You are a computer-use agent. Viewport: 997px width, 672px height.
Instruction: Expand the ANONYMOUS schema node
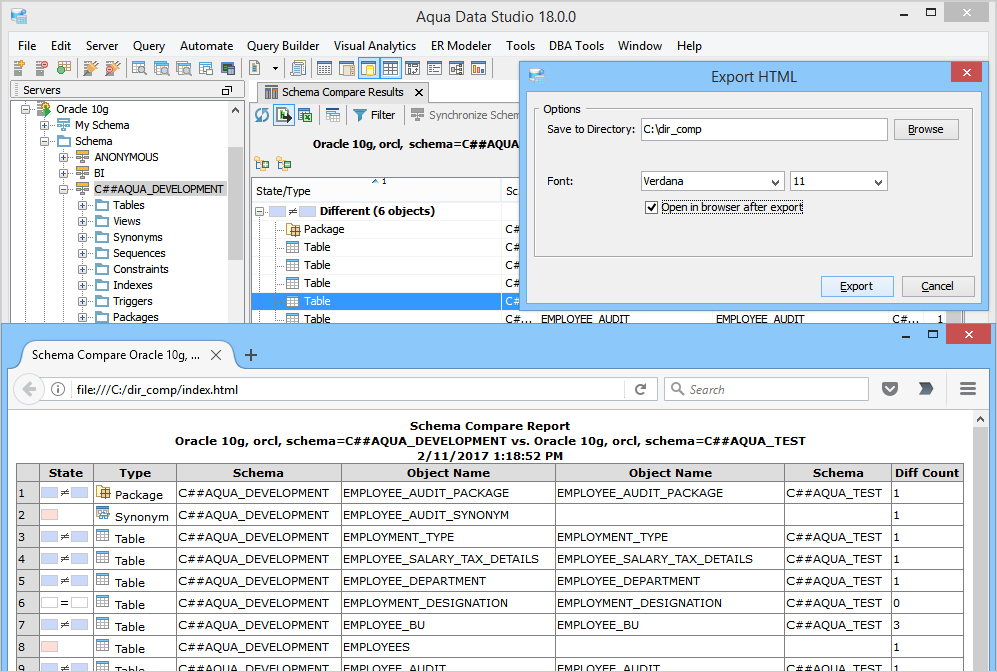point(64,157)
